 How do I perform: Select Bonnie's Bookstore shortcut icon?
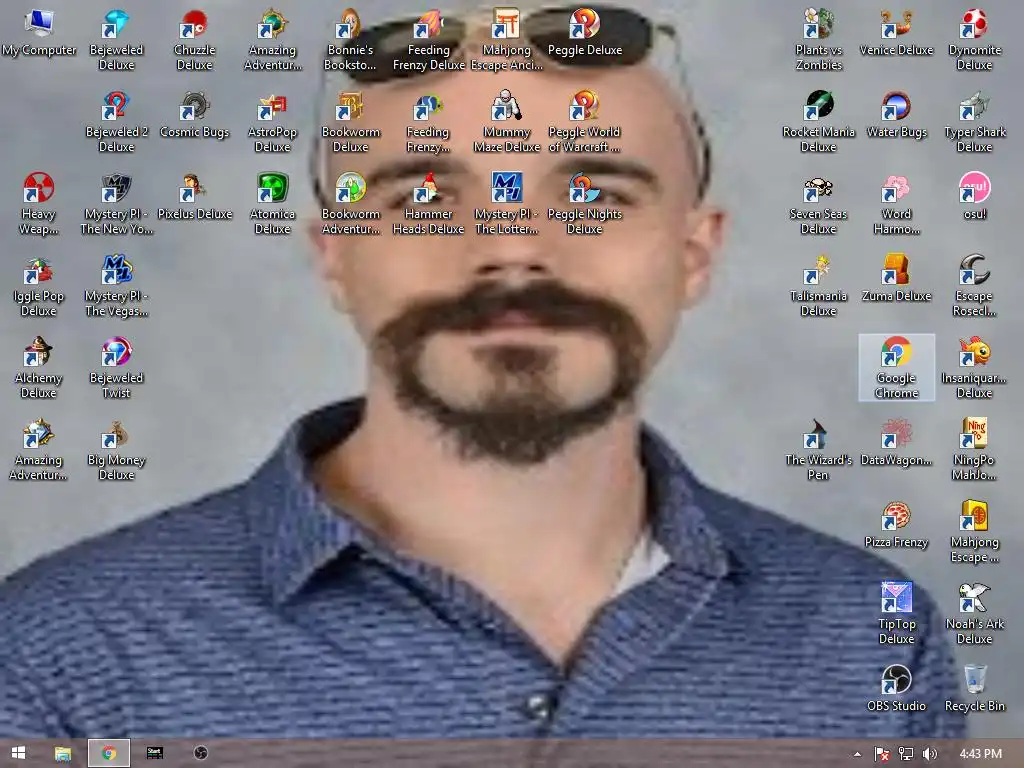(x=350, y=40)
